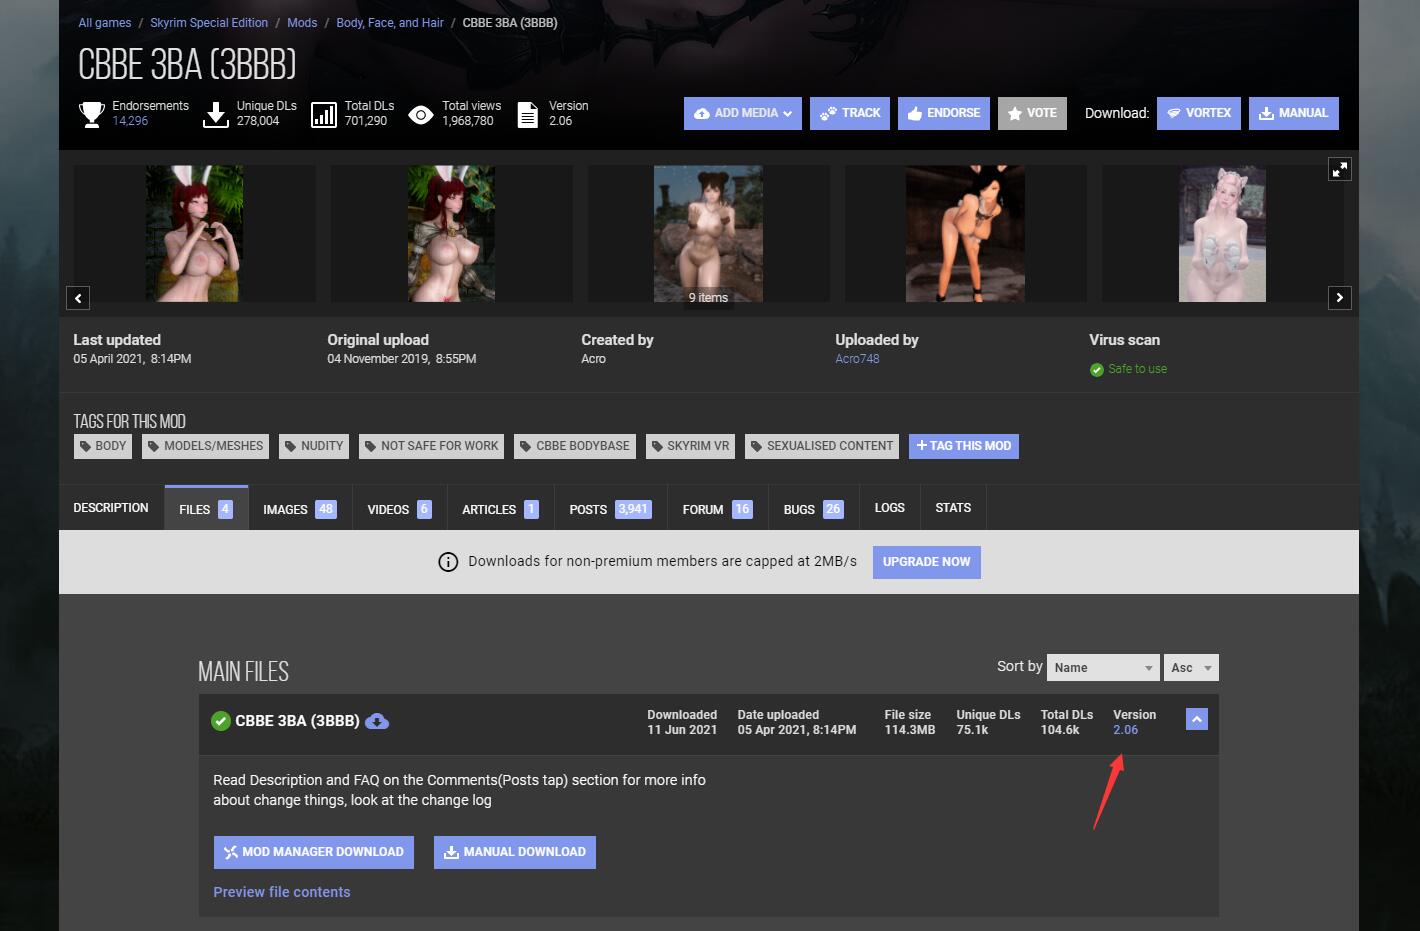View the LOGS tab
This screenshot has height=931, width=1420.
click(890, 508)
